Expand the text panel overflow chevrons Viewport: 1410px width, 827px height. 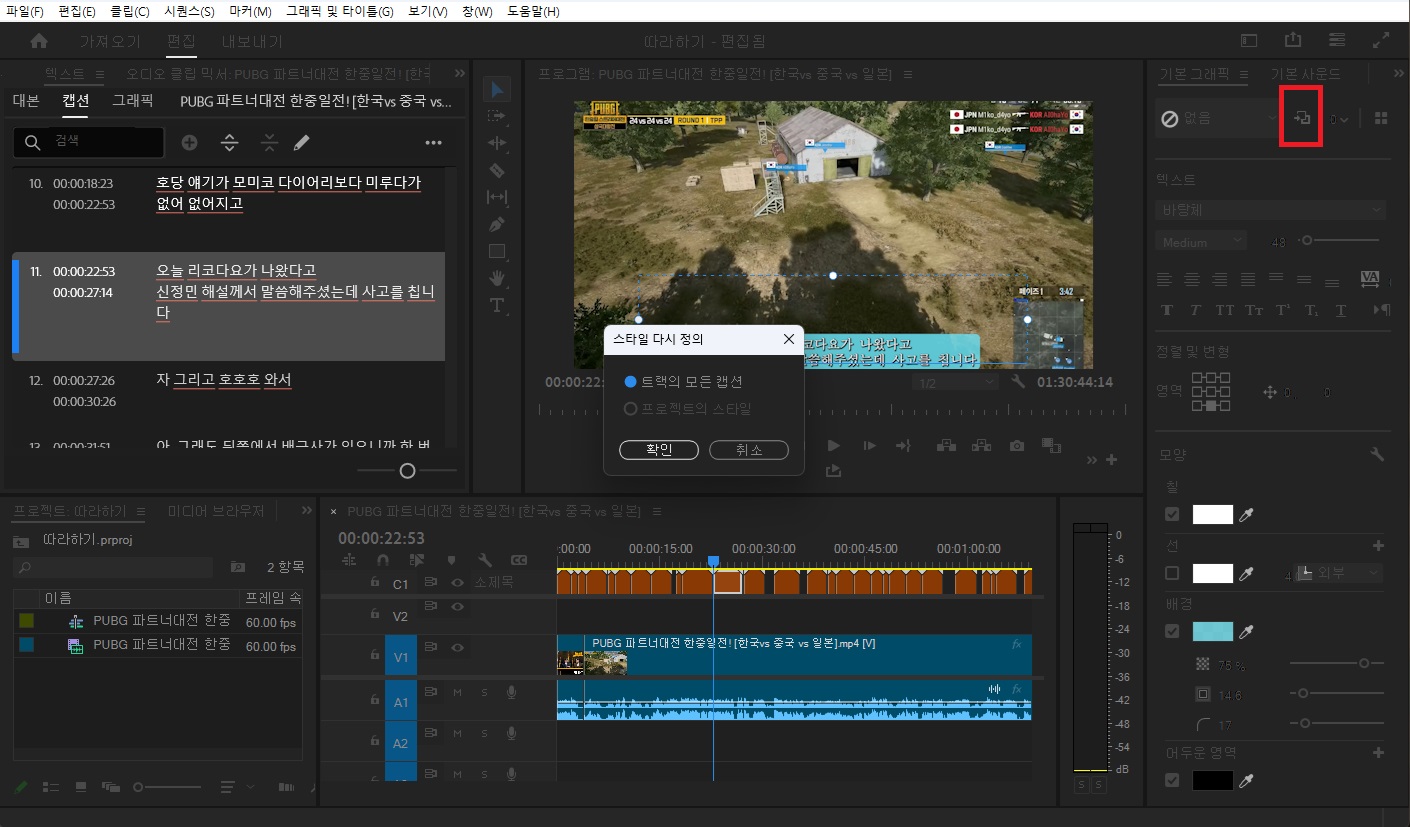click(x=460, y=74)
